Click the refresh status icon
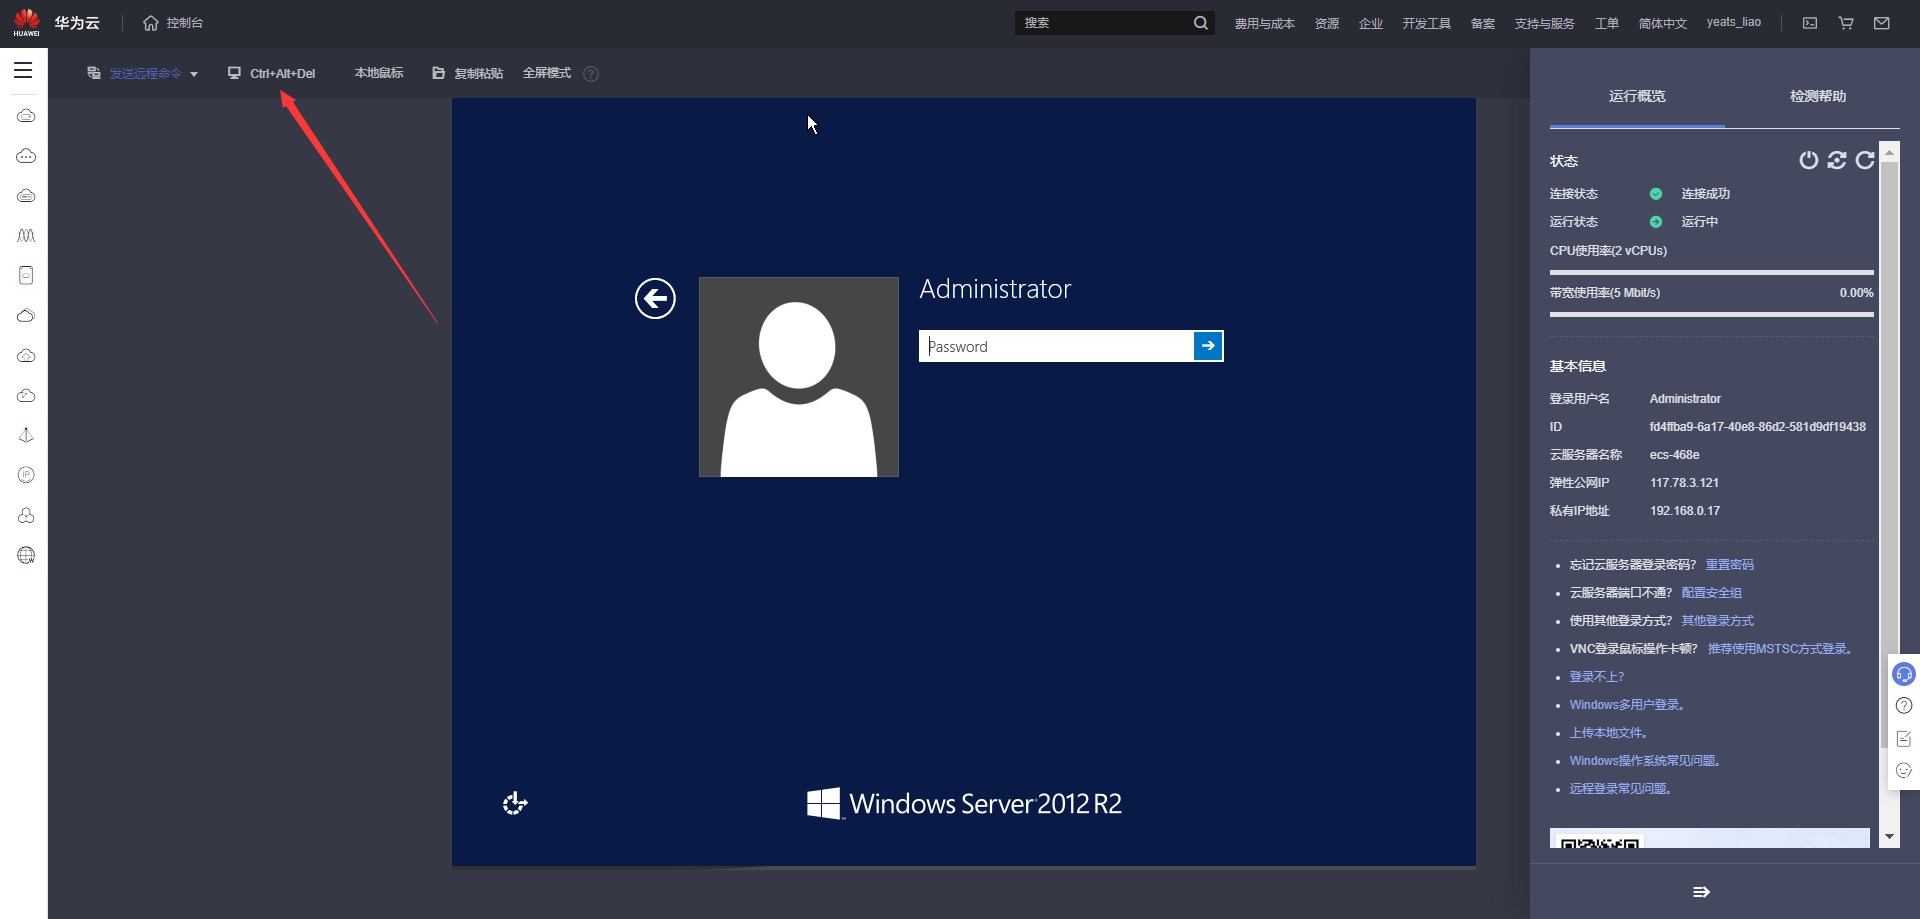Viewport: 1920px width, 919px height. coord(1865,160)
